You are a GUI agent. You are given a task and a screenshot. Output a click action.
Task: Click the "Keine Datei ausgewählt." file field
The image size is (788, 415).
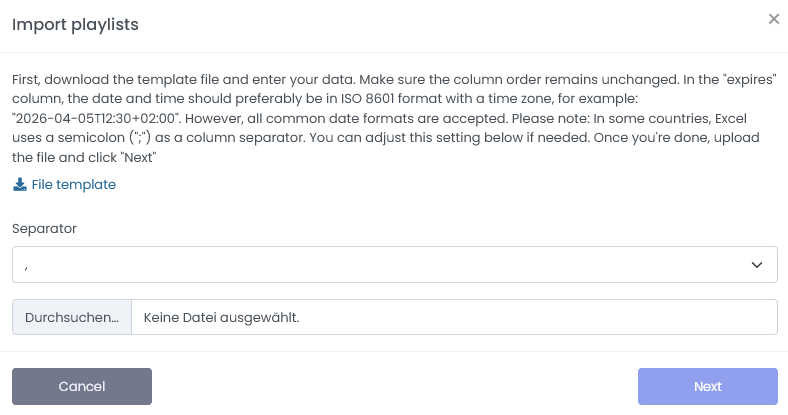[x=455, y=317]
